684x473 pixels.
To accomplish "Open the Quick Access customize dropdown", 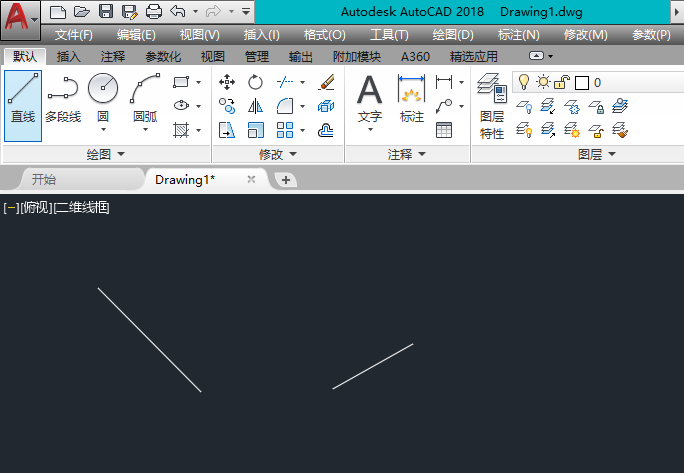I will (x=246, y=11).
